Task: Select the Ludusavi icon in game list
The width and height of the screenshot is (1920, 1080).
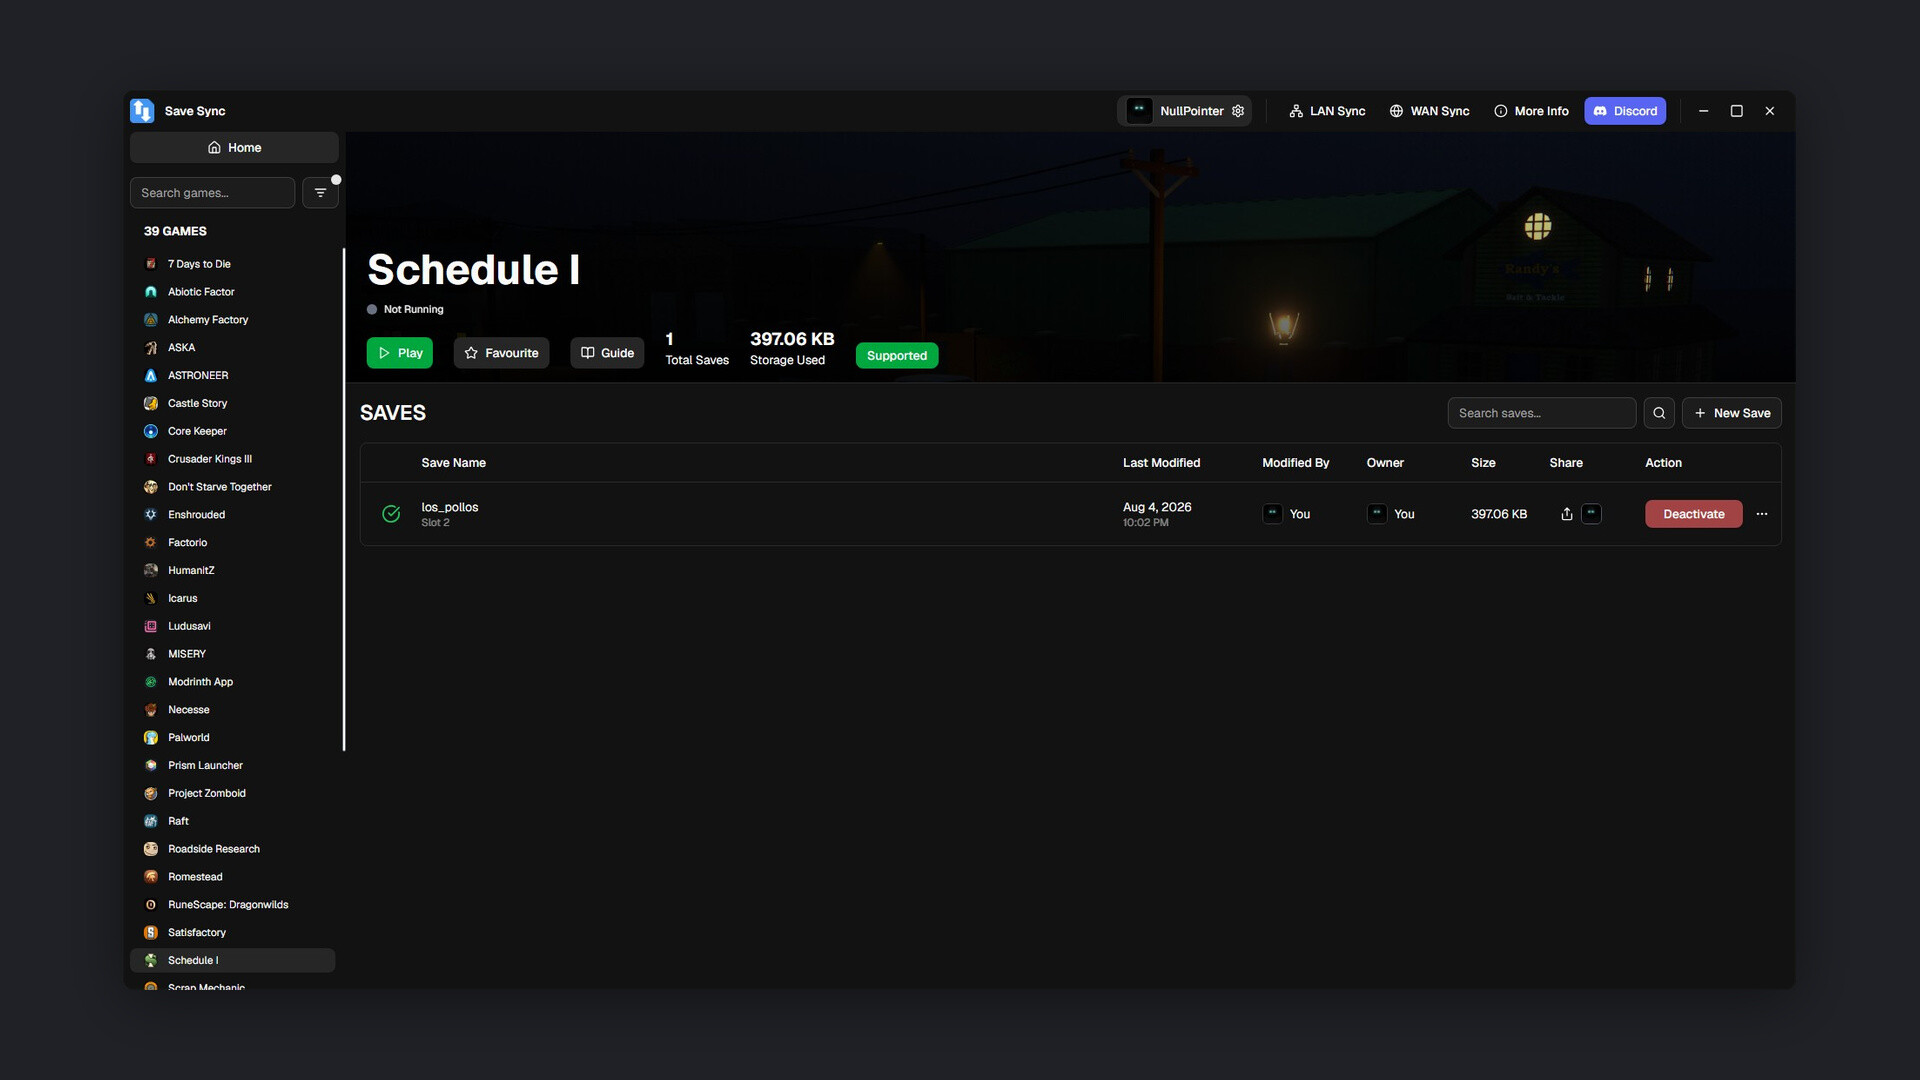Action: 151,626
